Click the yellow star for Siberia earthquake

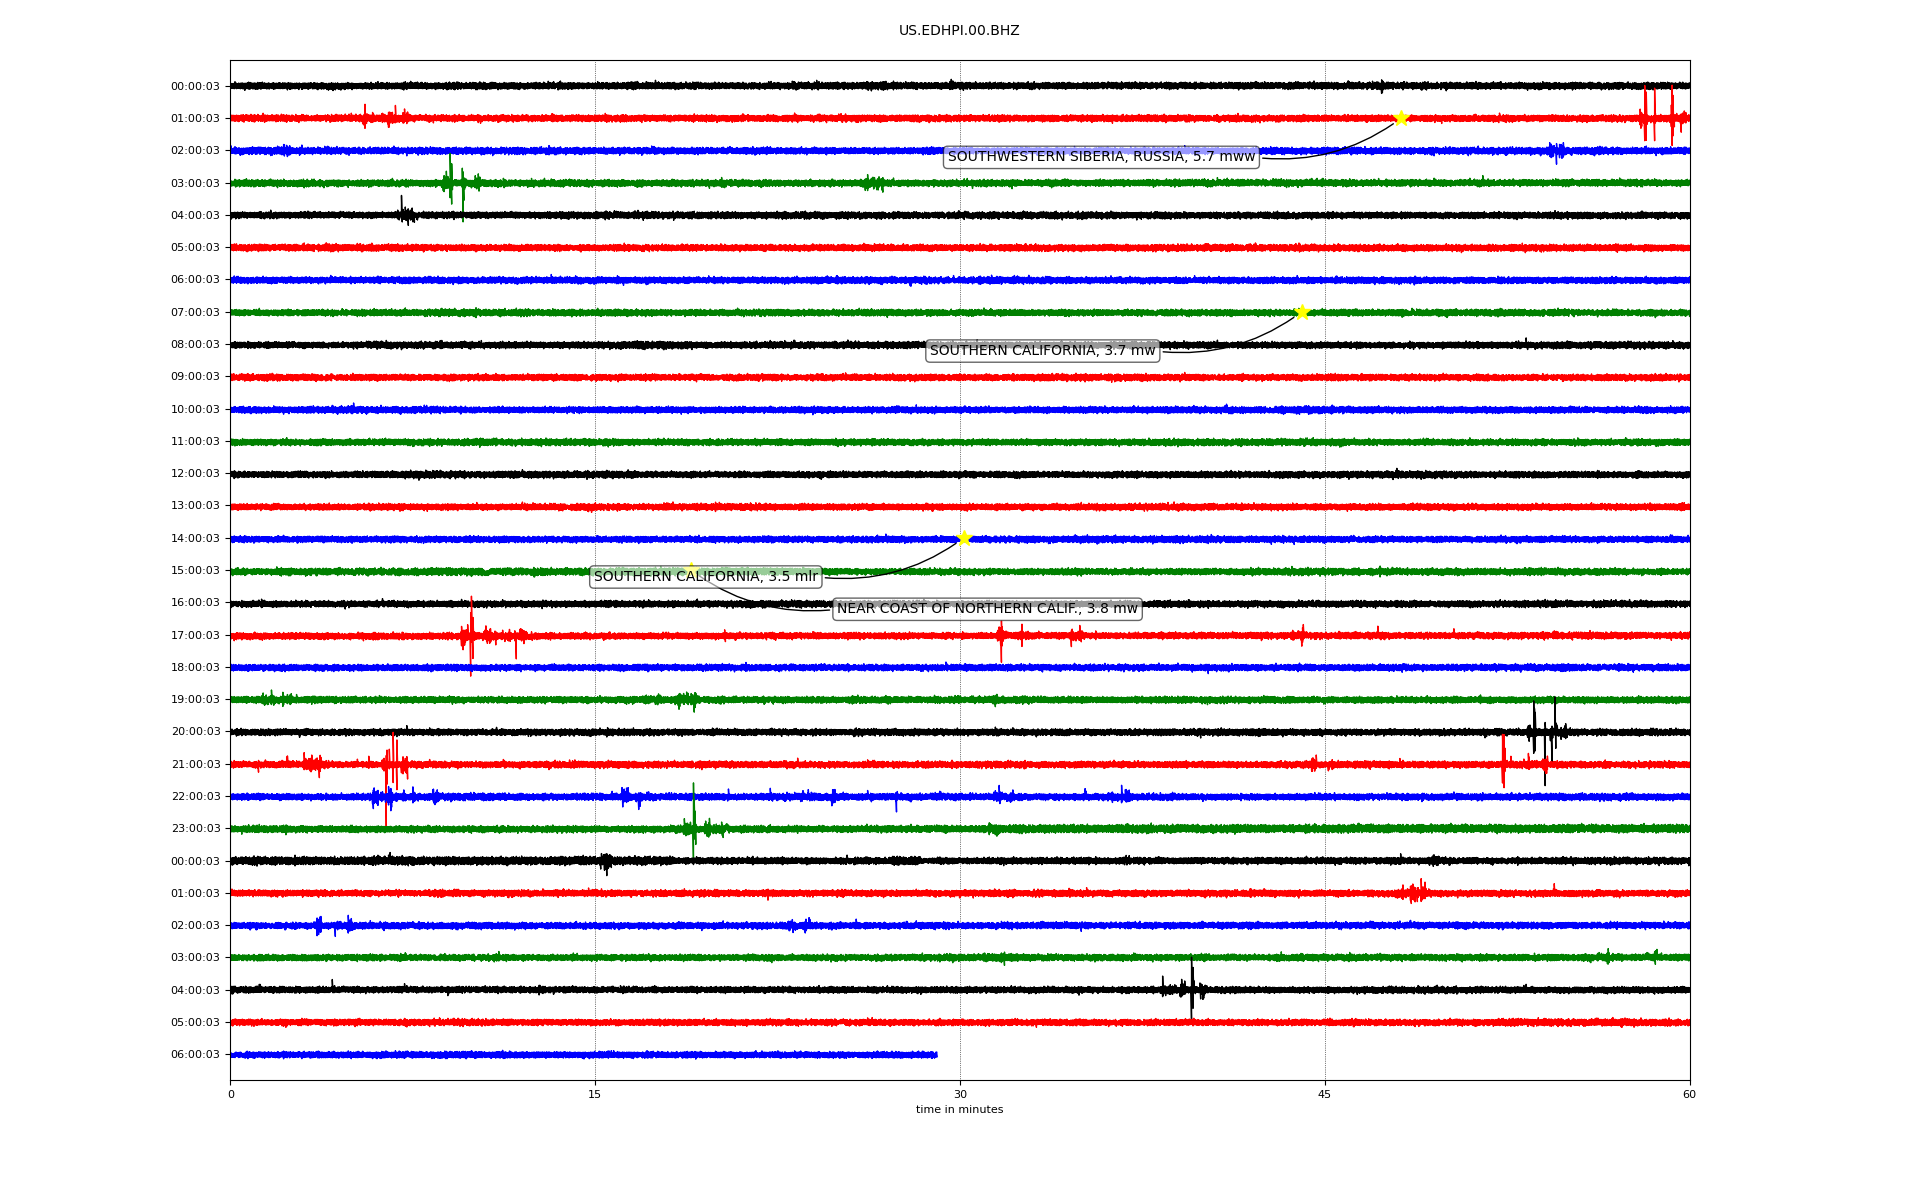1401,118
